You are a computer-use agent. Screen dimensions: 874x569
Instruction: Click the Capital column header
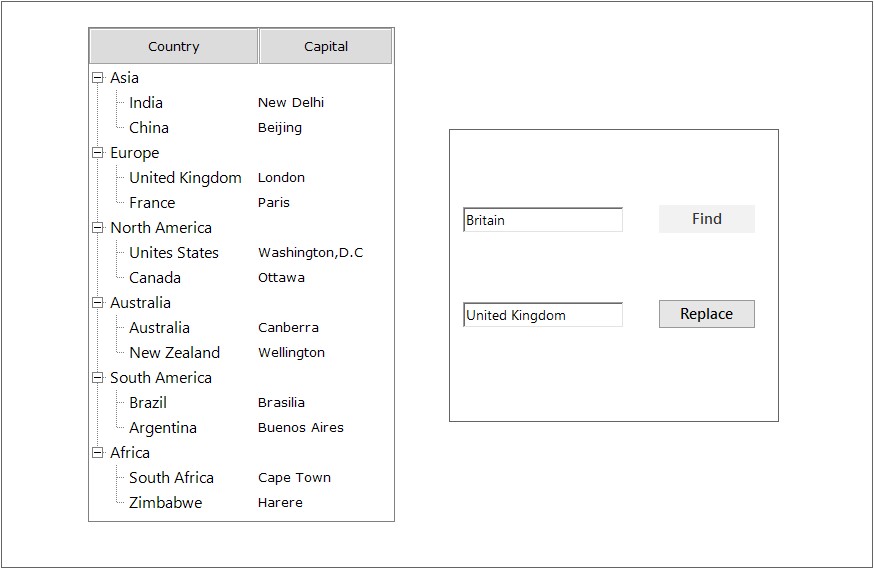coord(326,47)
